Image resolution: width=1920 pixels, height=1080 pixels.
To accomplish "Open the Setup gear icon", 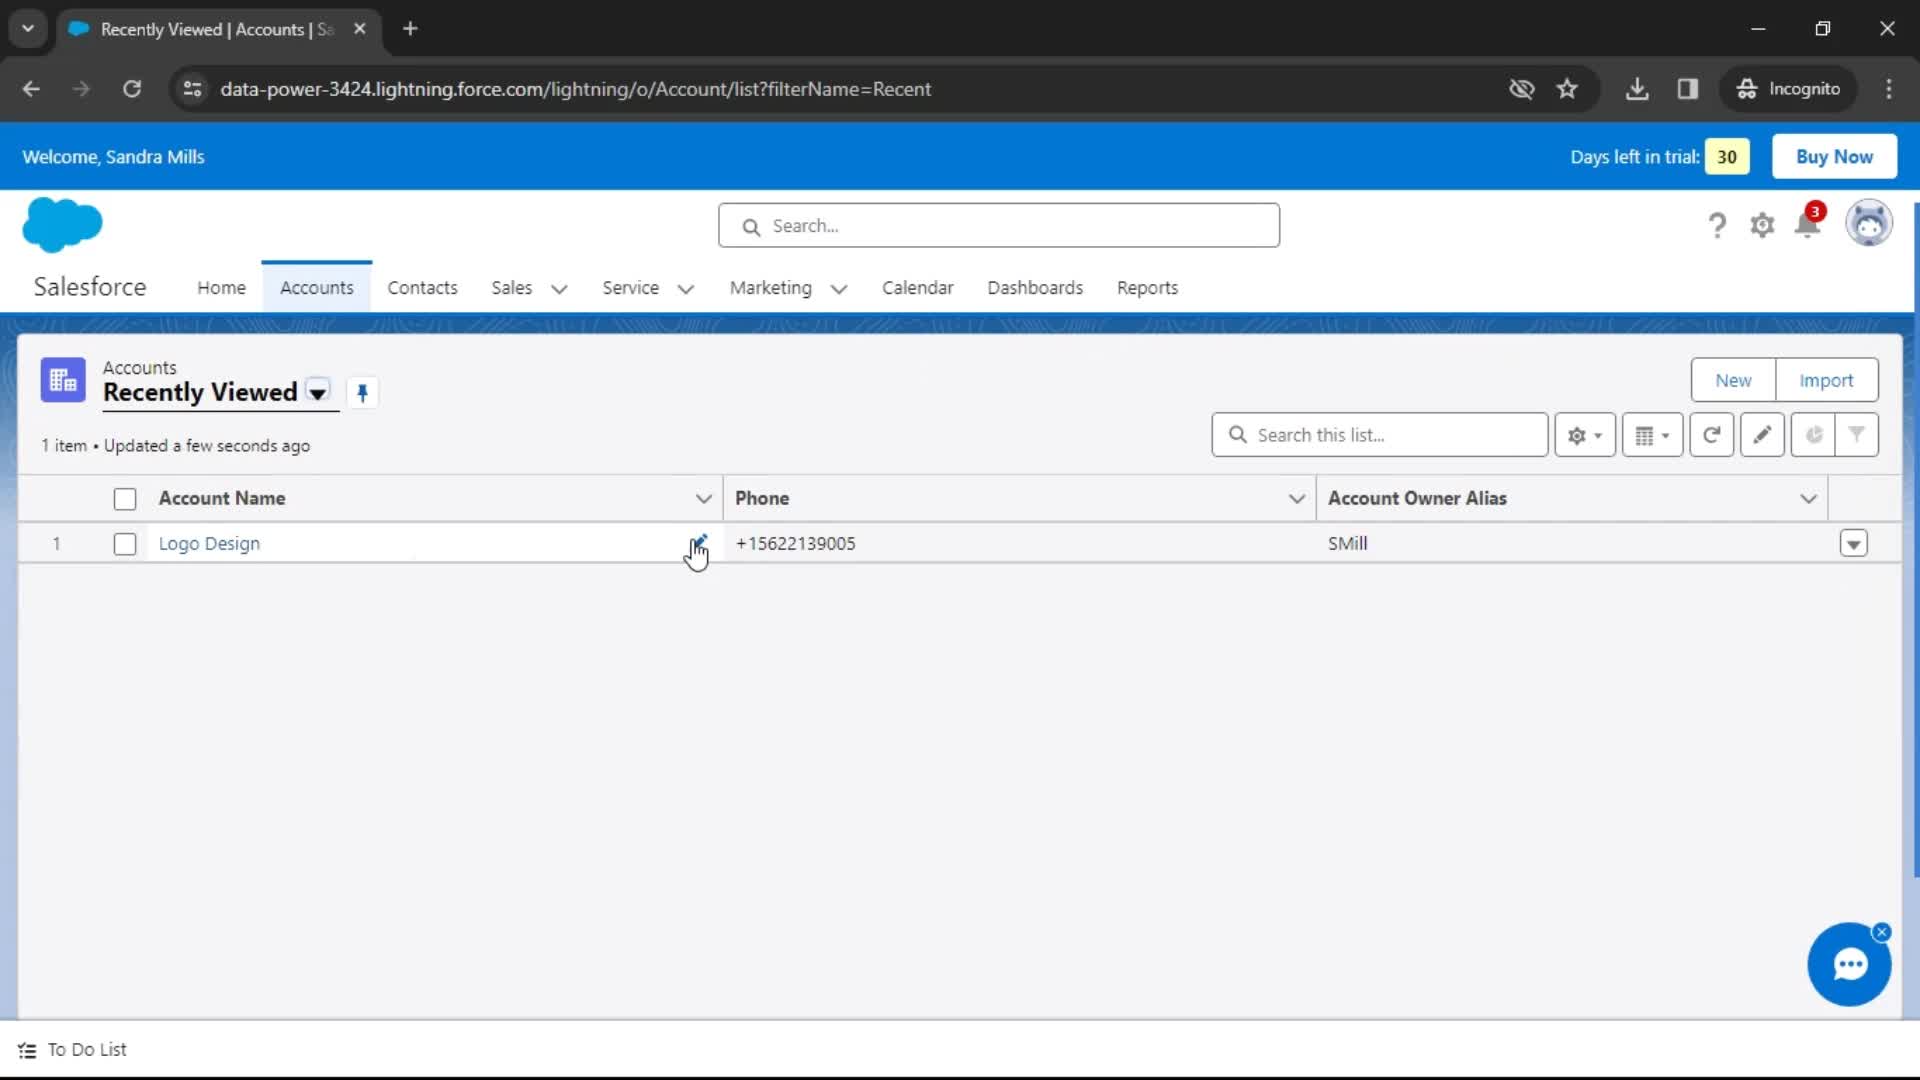I will coord(1762,226).
